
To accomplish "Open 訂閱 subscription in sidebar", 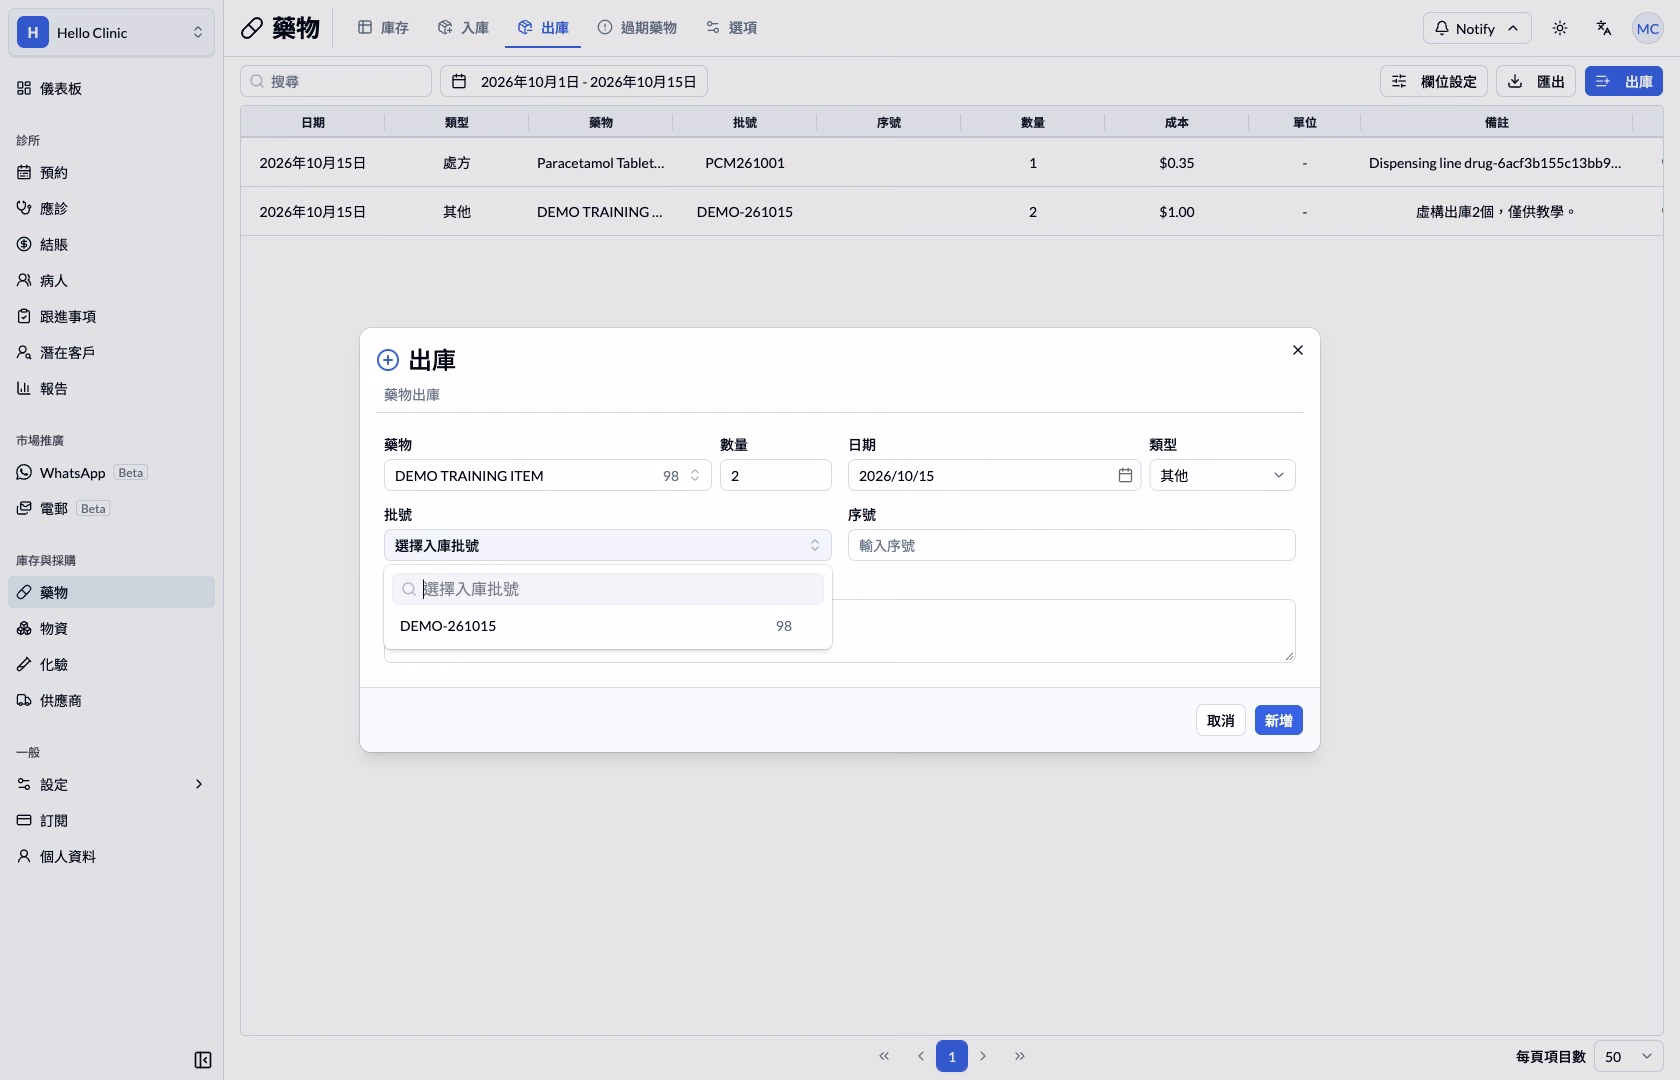I will (x=111, y=820).
